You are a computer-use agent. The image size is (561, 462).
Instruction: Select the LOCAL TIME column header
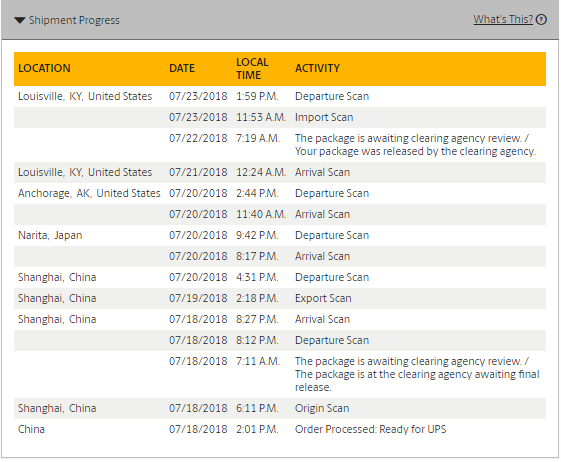[252, 68]
